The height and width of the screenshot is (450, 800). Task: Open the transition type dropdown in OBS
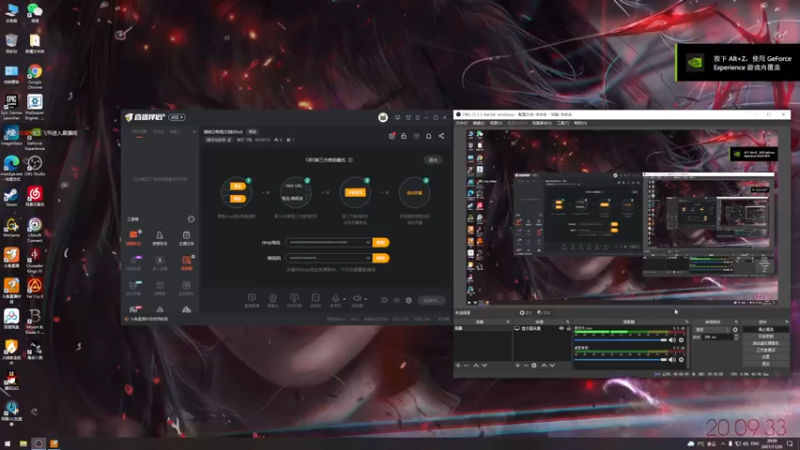click(712, 330)
